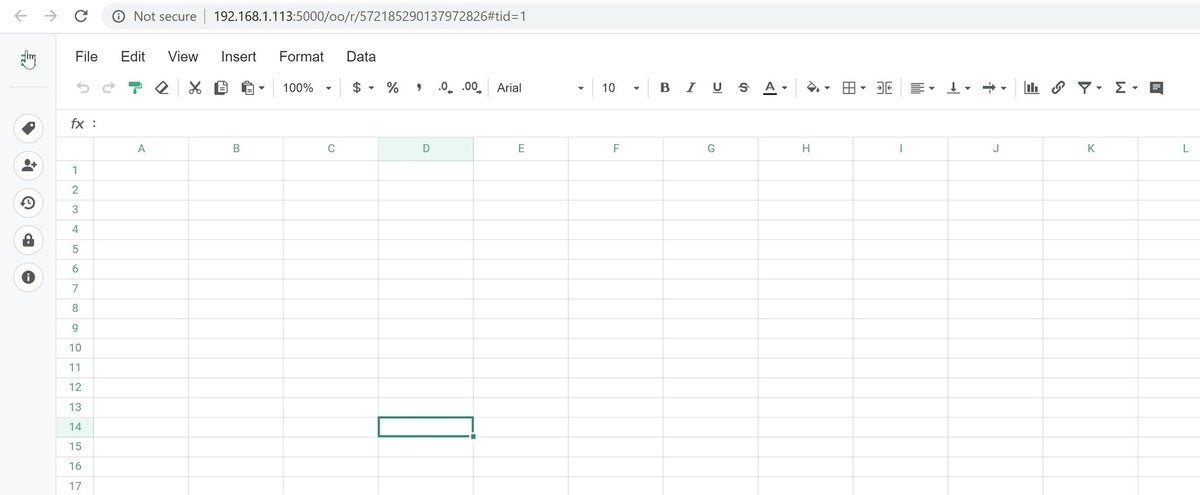Open the Format menu
1200x495 pixels.
pyautogui.click(x=301, y=57)
